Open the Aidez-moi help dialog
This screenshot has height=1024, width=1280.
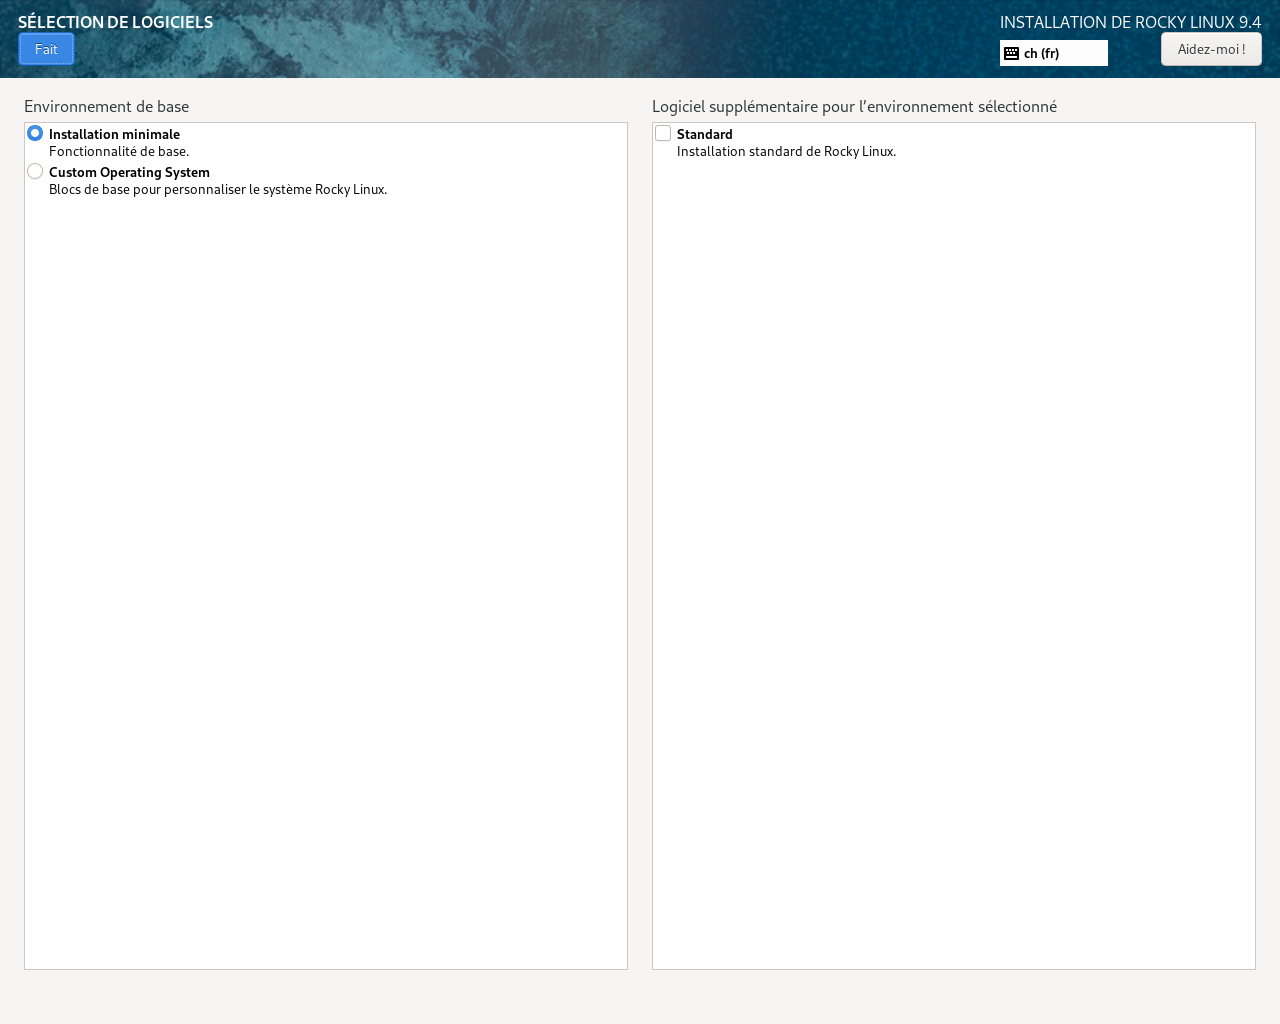1211,48
